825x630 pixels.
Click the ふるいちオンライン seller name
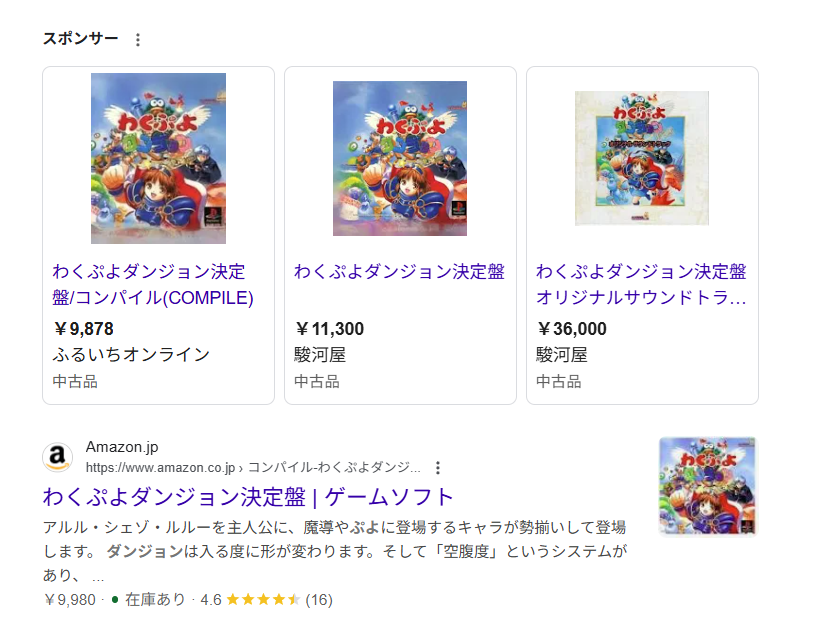(131, 355)
